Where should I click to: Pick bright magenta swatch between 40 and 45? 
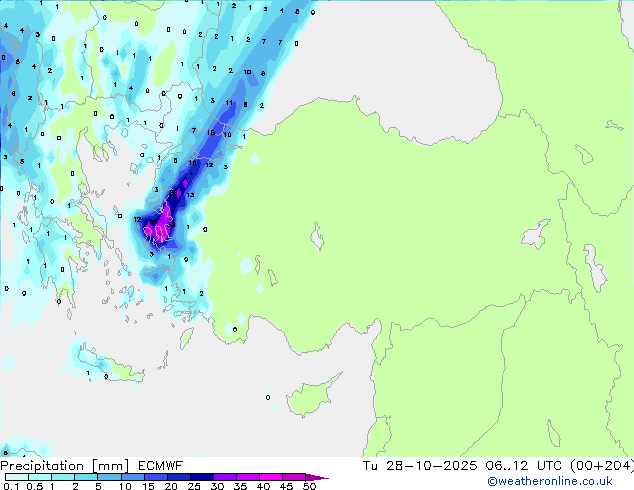click(271, 477)
